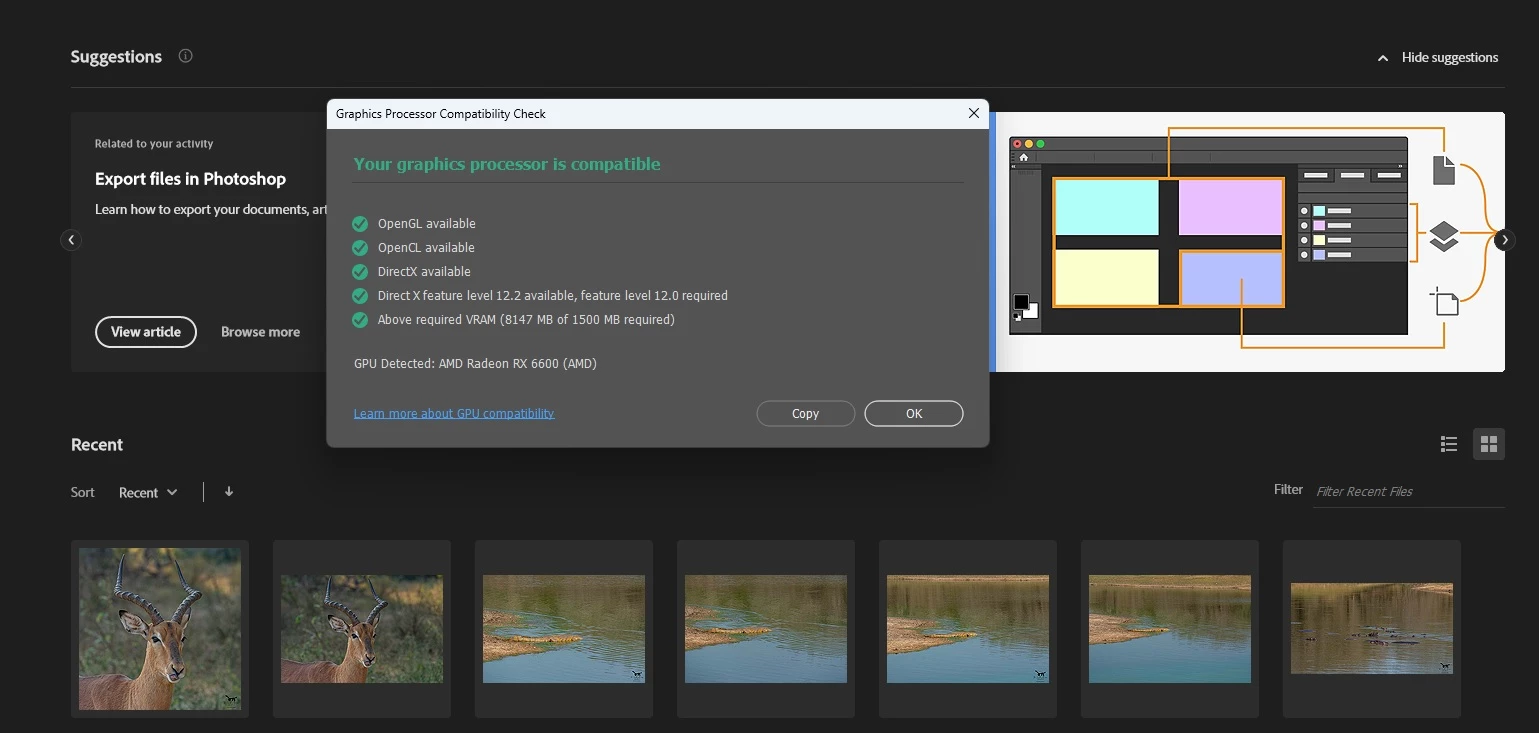The image size is (1539, 734).
Task: Open the Recent sort dropdown
Action: coord(148,492)
